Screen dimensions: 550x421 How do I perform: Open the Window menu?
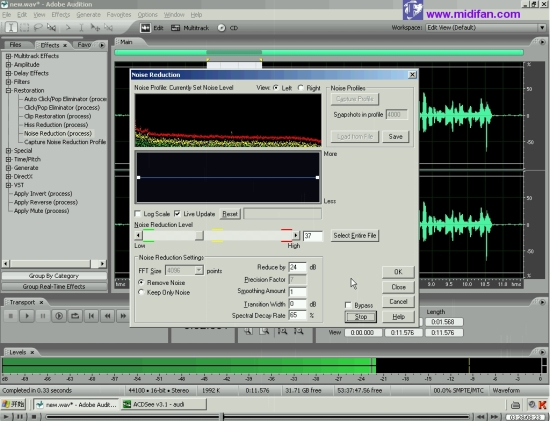[174, 15]
